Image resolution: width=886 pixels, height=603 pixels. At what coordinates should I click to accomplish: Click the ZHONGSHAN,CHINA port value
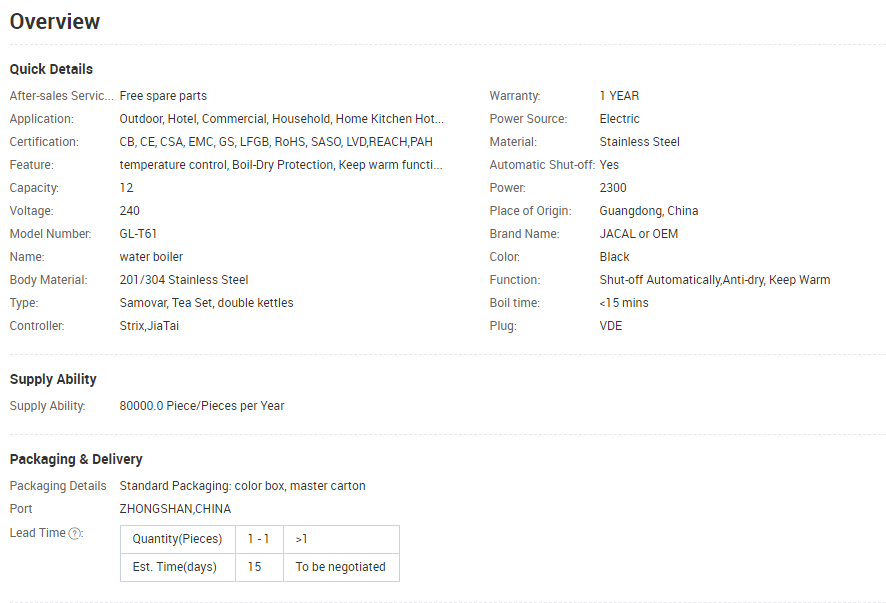[x=175, y=509]
